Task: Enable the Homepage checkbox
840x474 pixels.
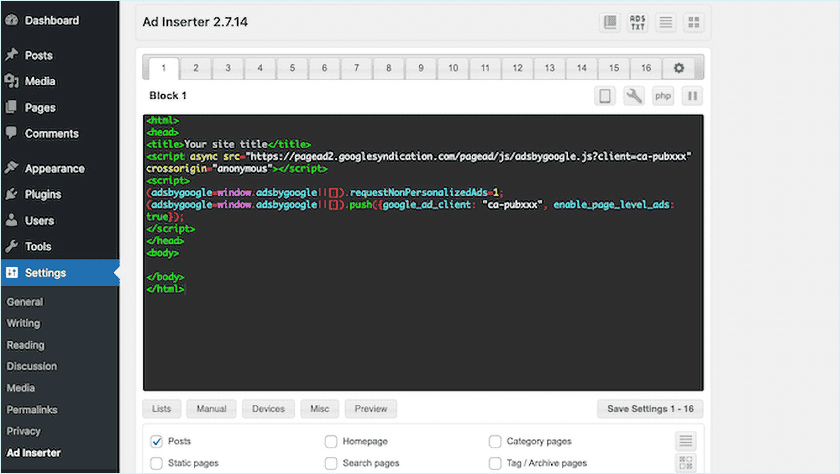Action: tap(331, 441)
